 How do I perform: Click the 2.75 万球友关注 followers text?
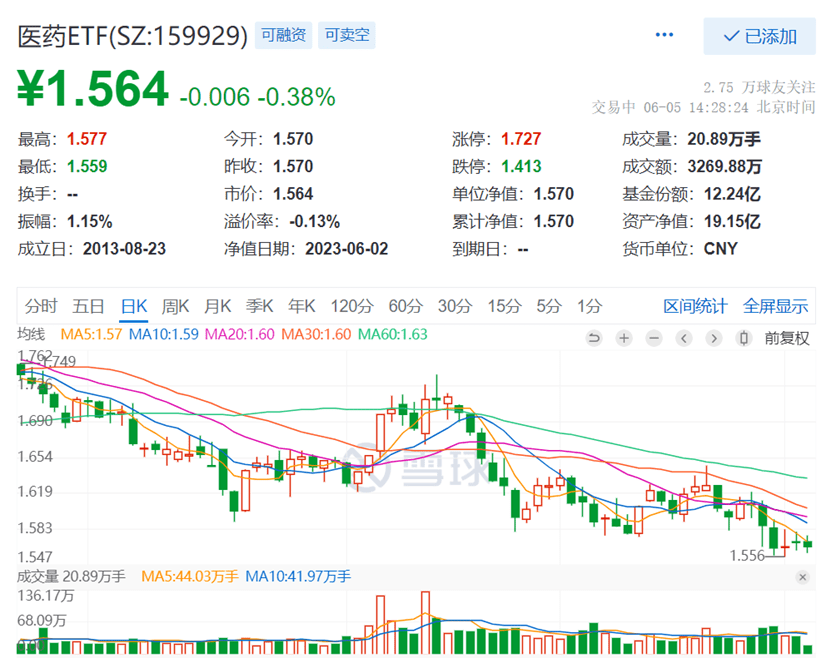[759, 87]
